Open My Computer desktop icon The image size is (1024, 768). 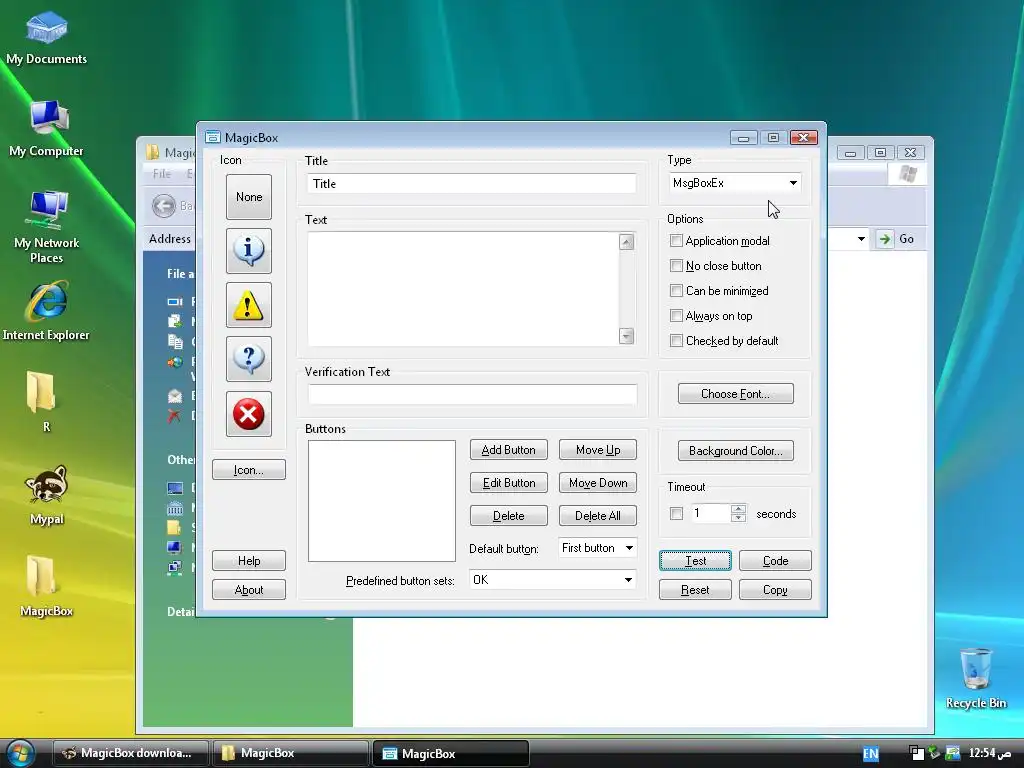click(46, 129)
